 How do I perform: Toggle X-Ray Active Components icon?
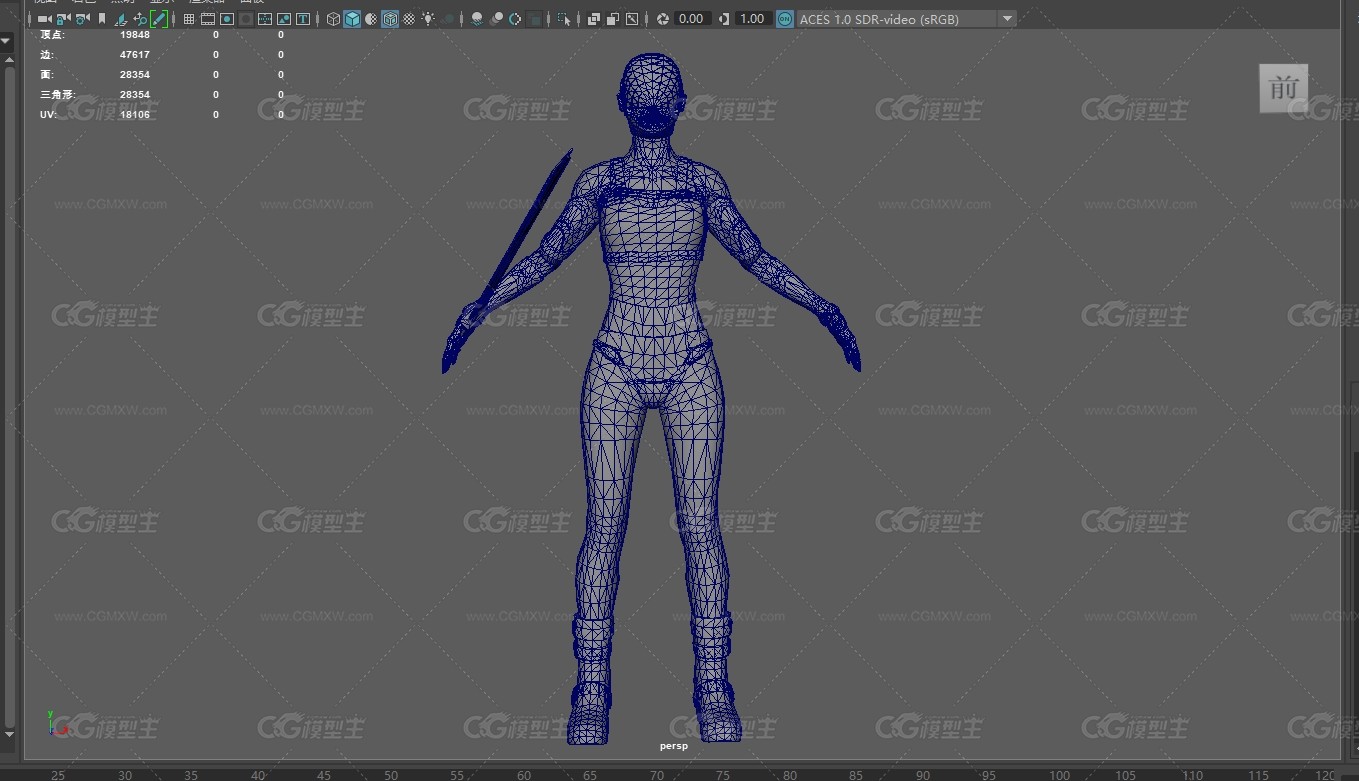pyautogui.click(x=612, y=19)
